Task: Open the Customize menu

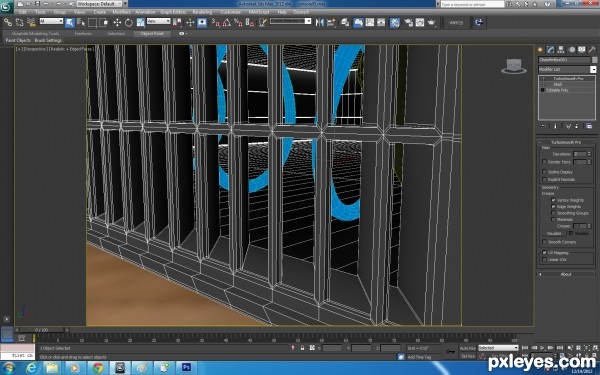Action: tap(231, 12)
